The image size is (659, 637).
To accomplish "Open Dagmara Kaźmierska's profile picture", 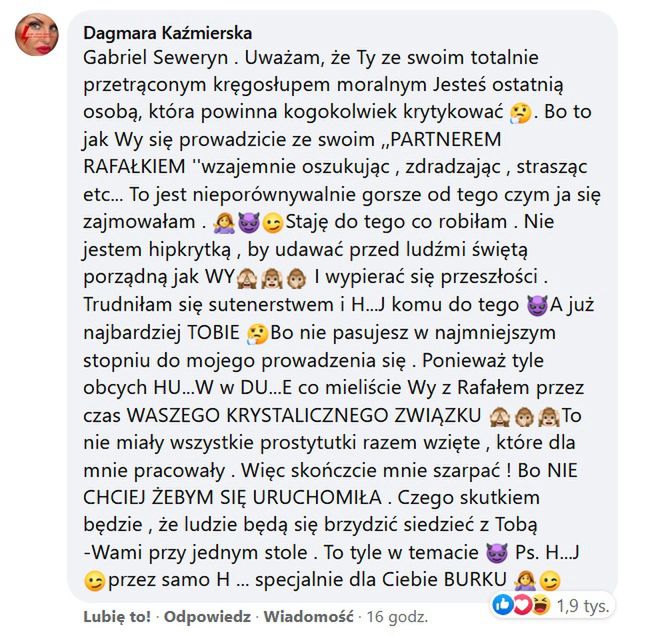I will click(37, 34).
